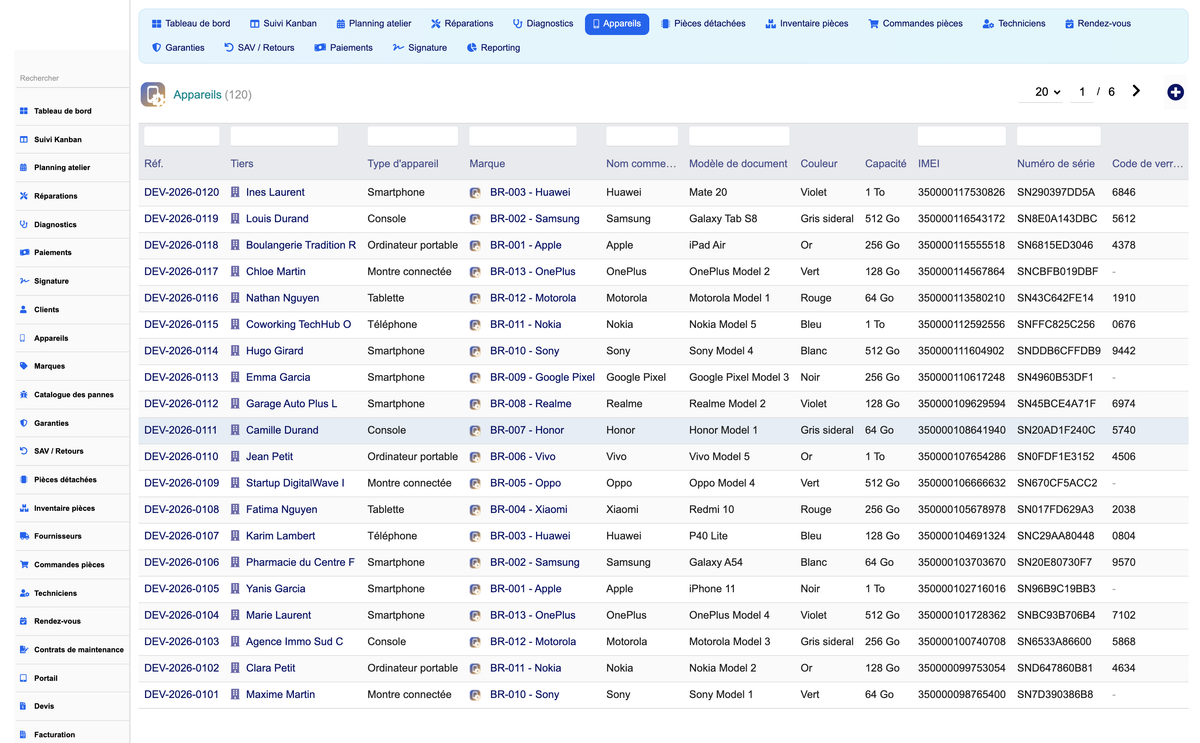
Task: Open Planning atelier top tab
Action: [374, 23]
